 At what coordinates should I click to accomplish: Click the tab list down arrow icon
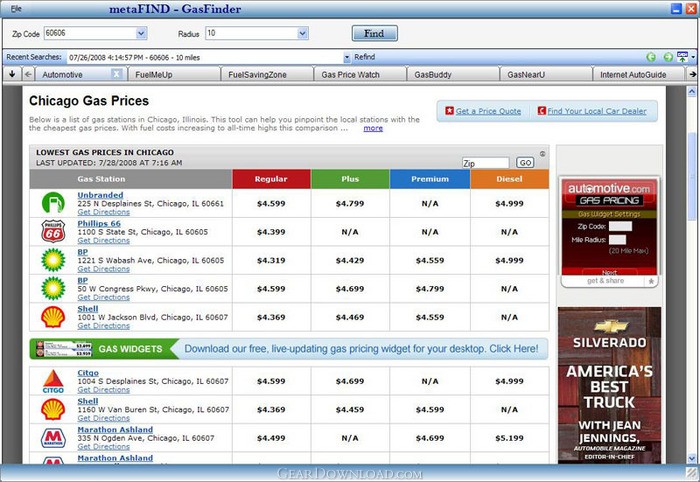point(12,74)
